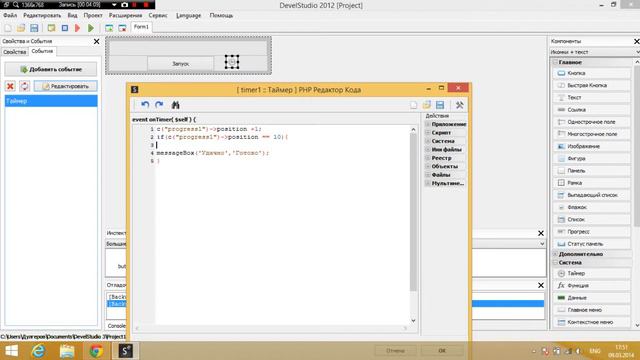Select the Быстрая Кнопка component
640x360 pixels.
[x=592, y=85]
